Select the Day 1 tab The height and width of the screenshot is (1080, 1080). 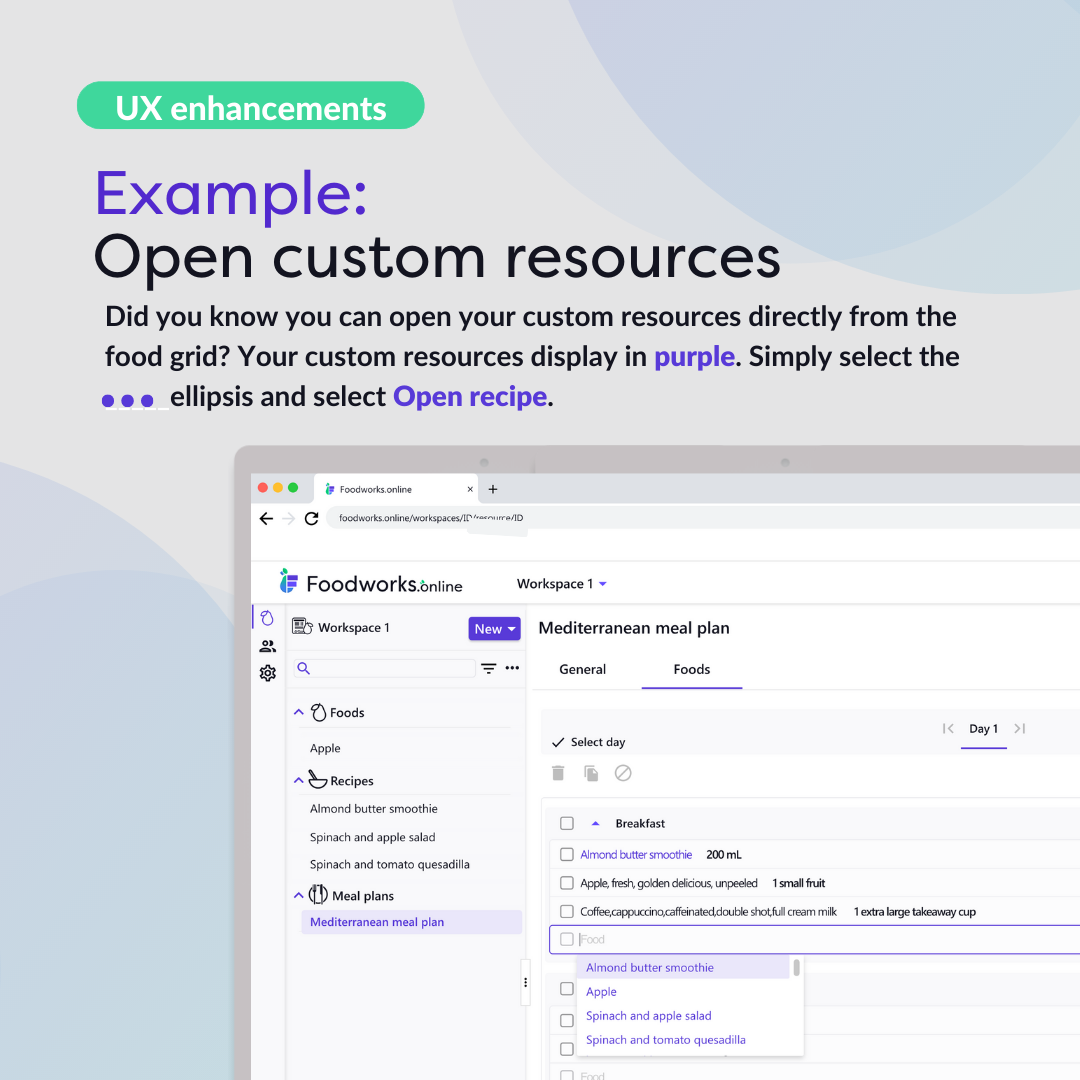tap(984, 729)
